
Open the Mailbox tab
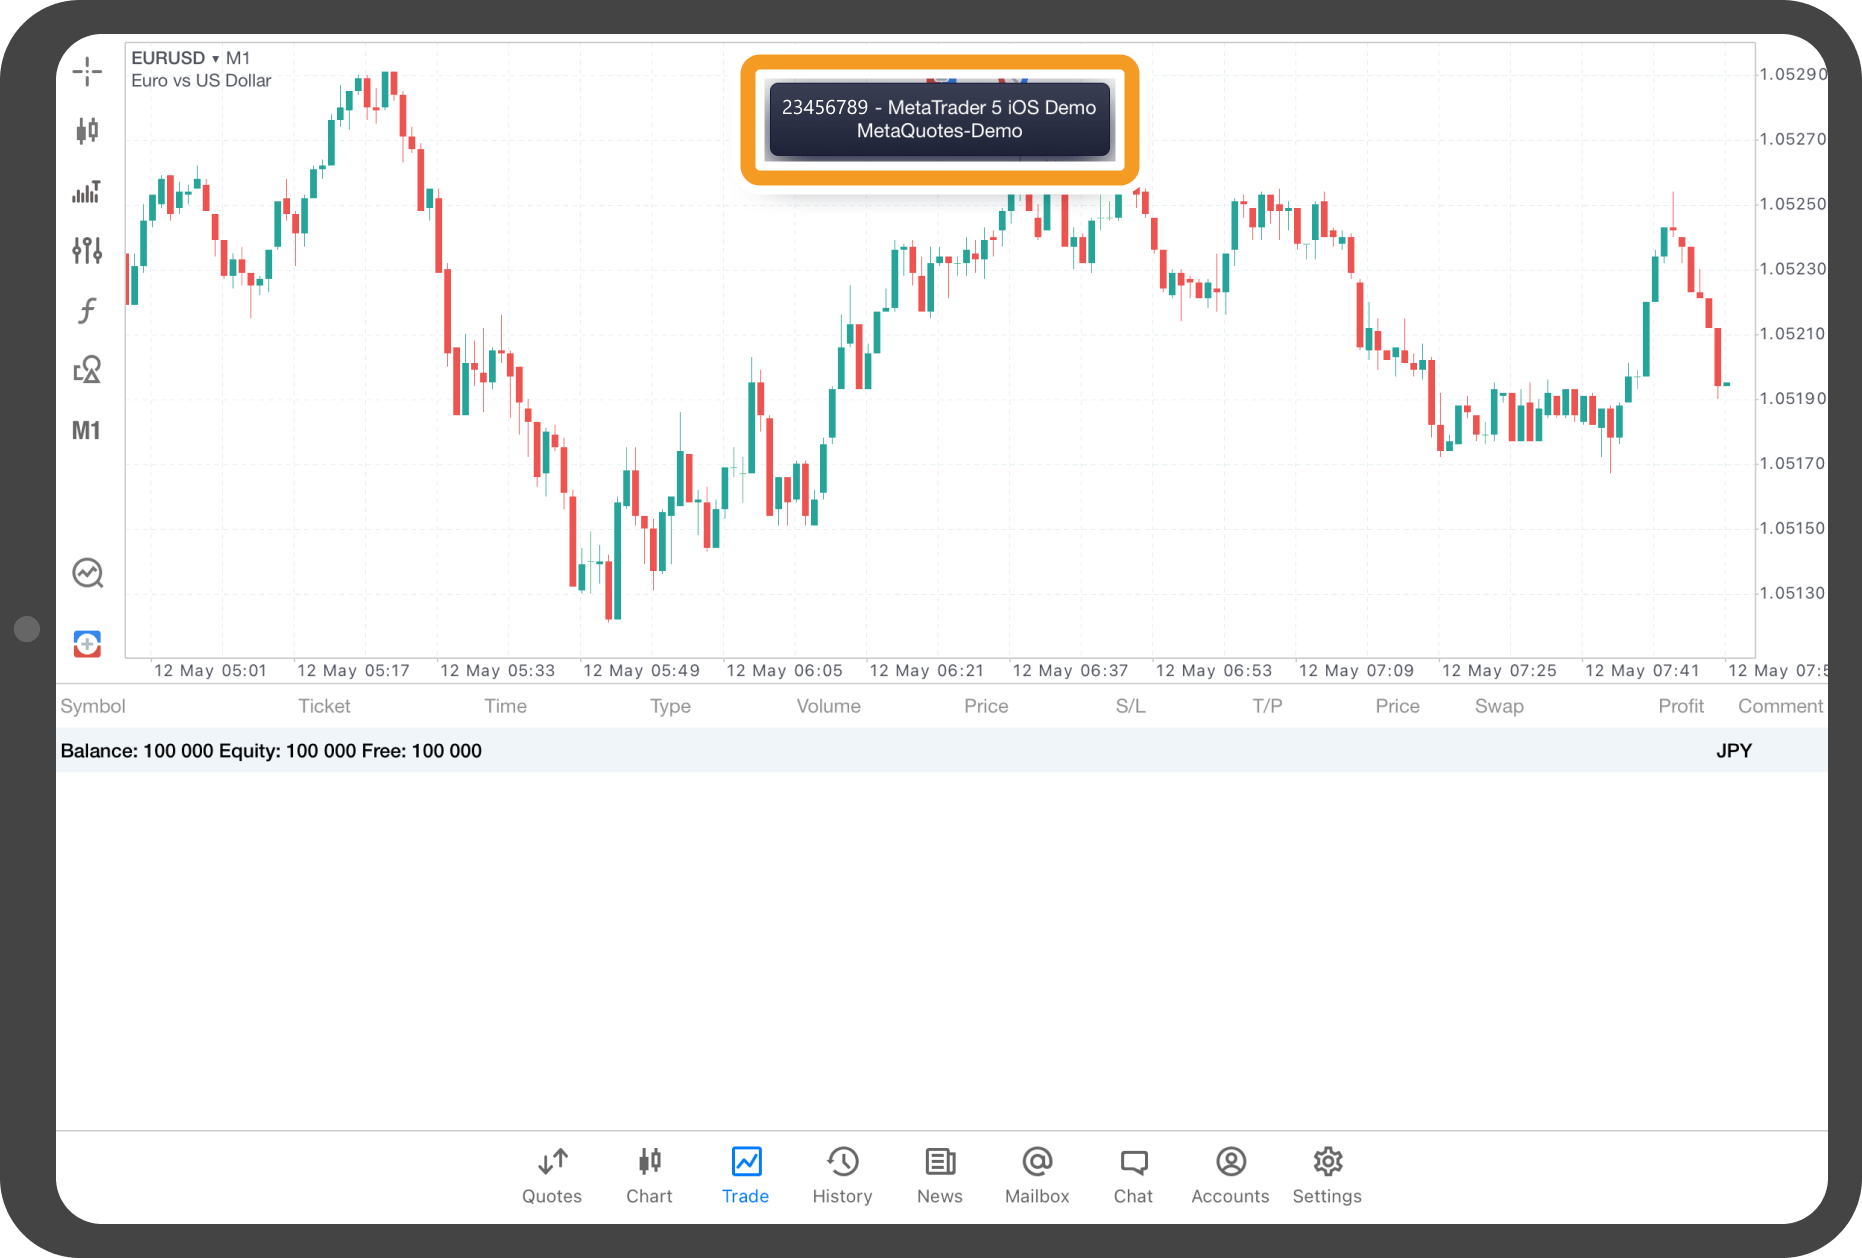[x=1036, y=1175]
